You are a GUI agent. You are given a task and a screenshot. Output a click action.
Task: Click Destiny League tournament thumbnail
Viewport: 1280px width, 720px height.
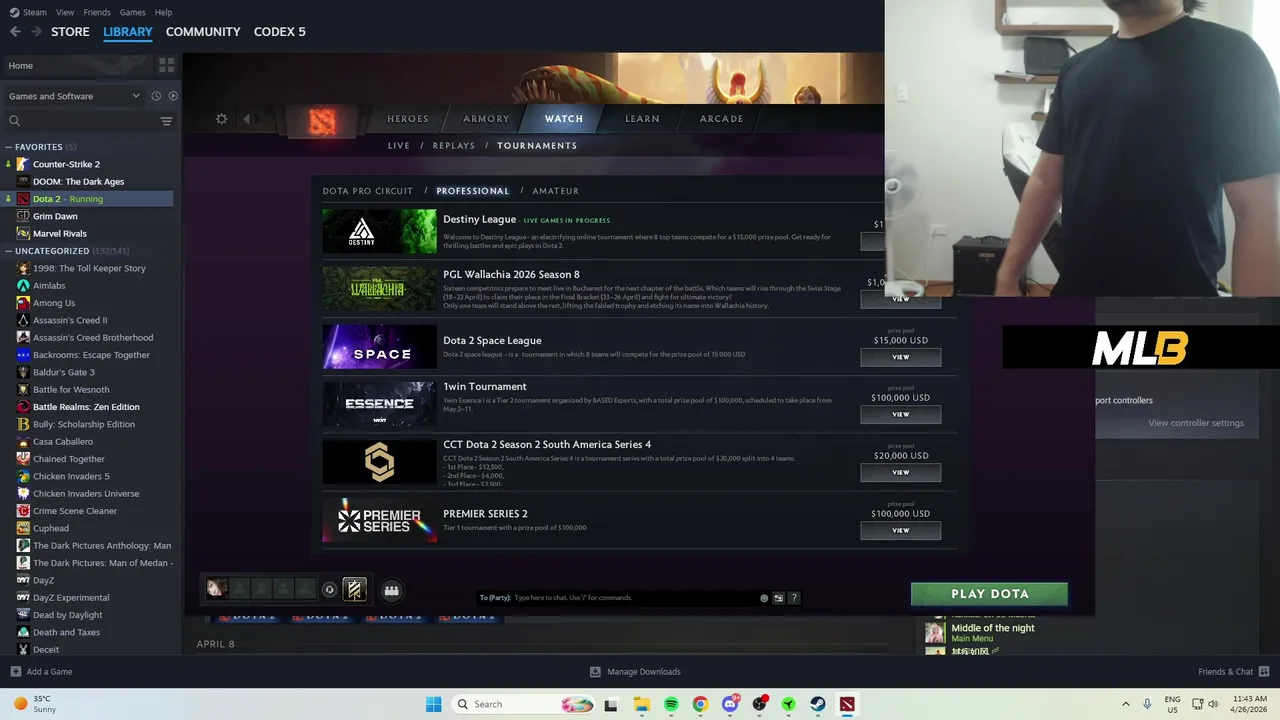(379, 231)
